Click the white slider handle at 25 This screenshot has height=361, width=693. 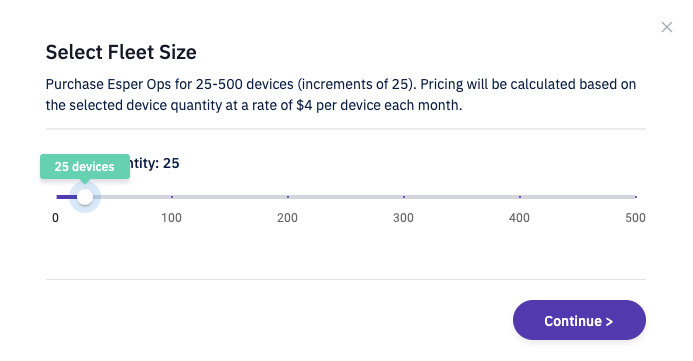(85, 197)
